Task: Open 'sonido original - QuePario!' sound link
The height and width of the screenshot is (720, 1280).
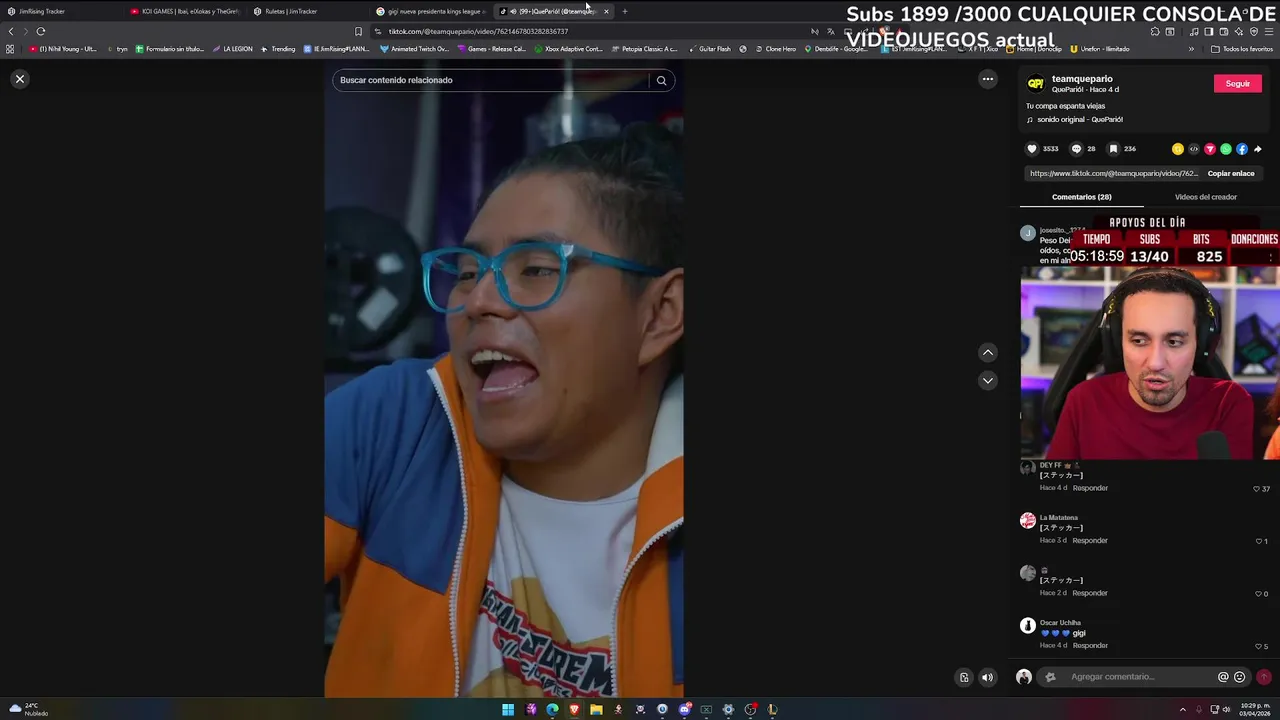Action: [1080, 119]
